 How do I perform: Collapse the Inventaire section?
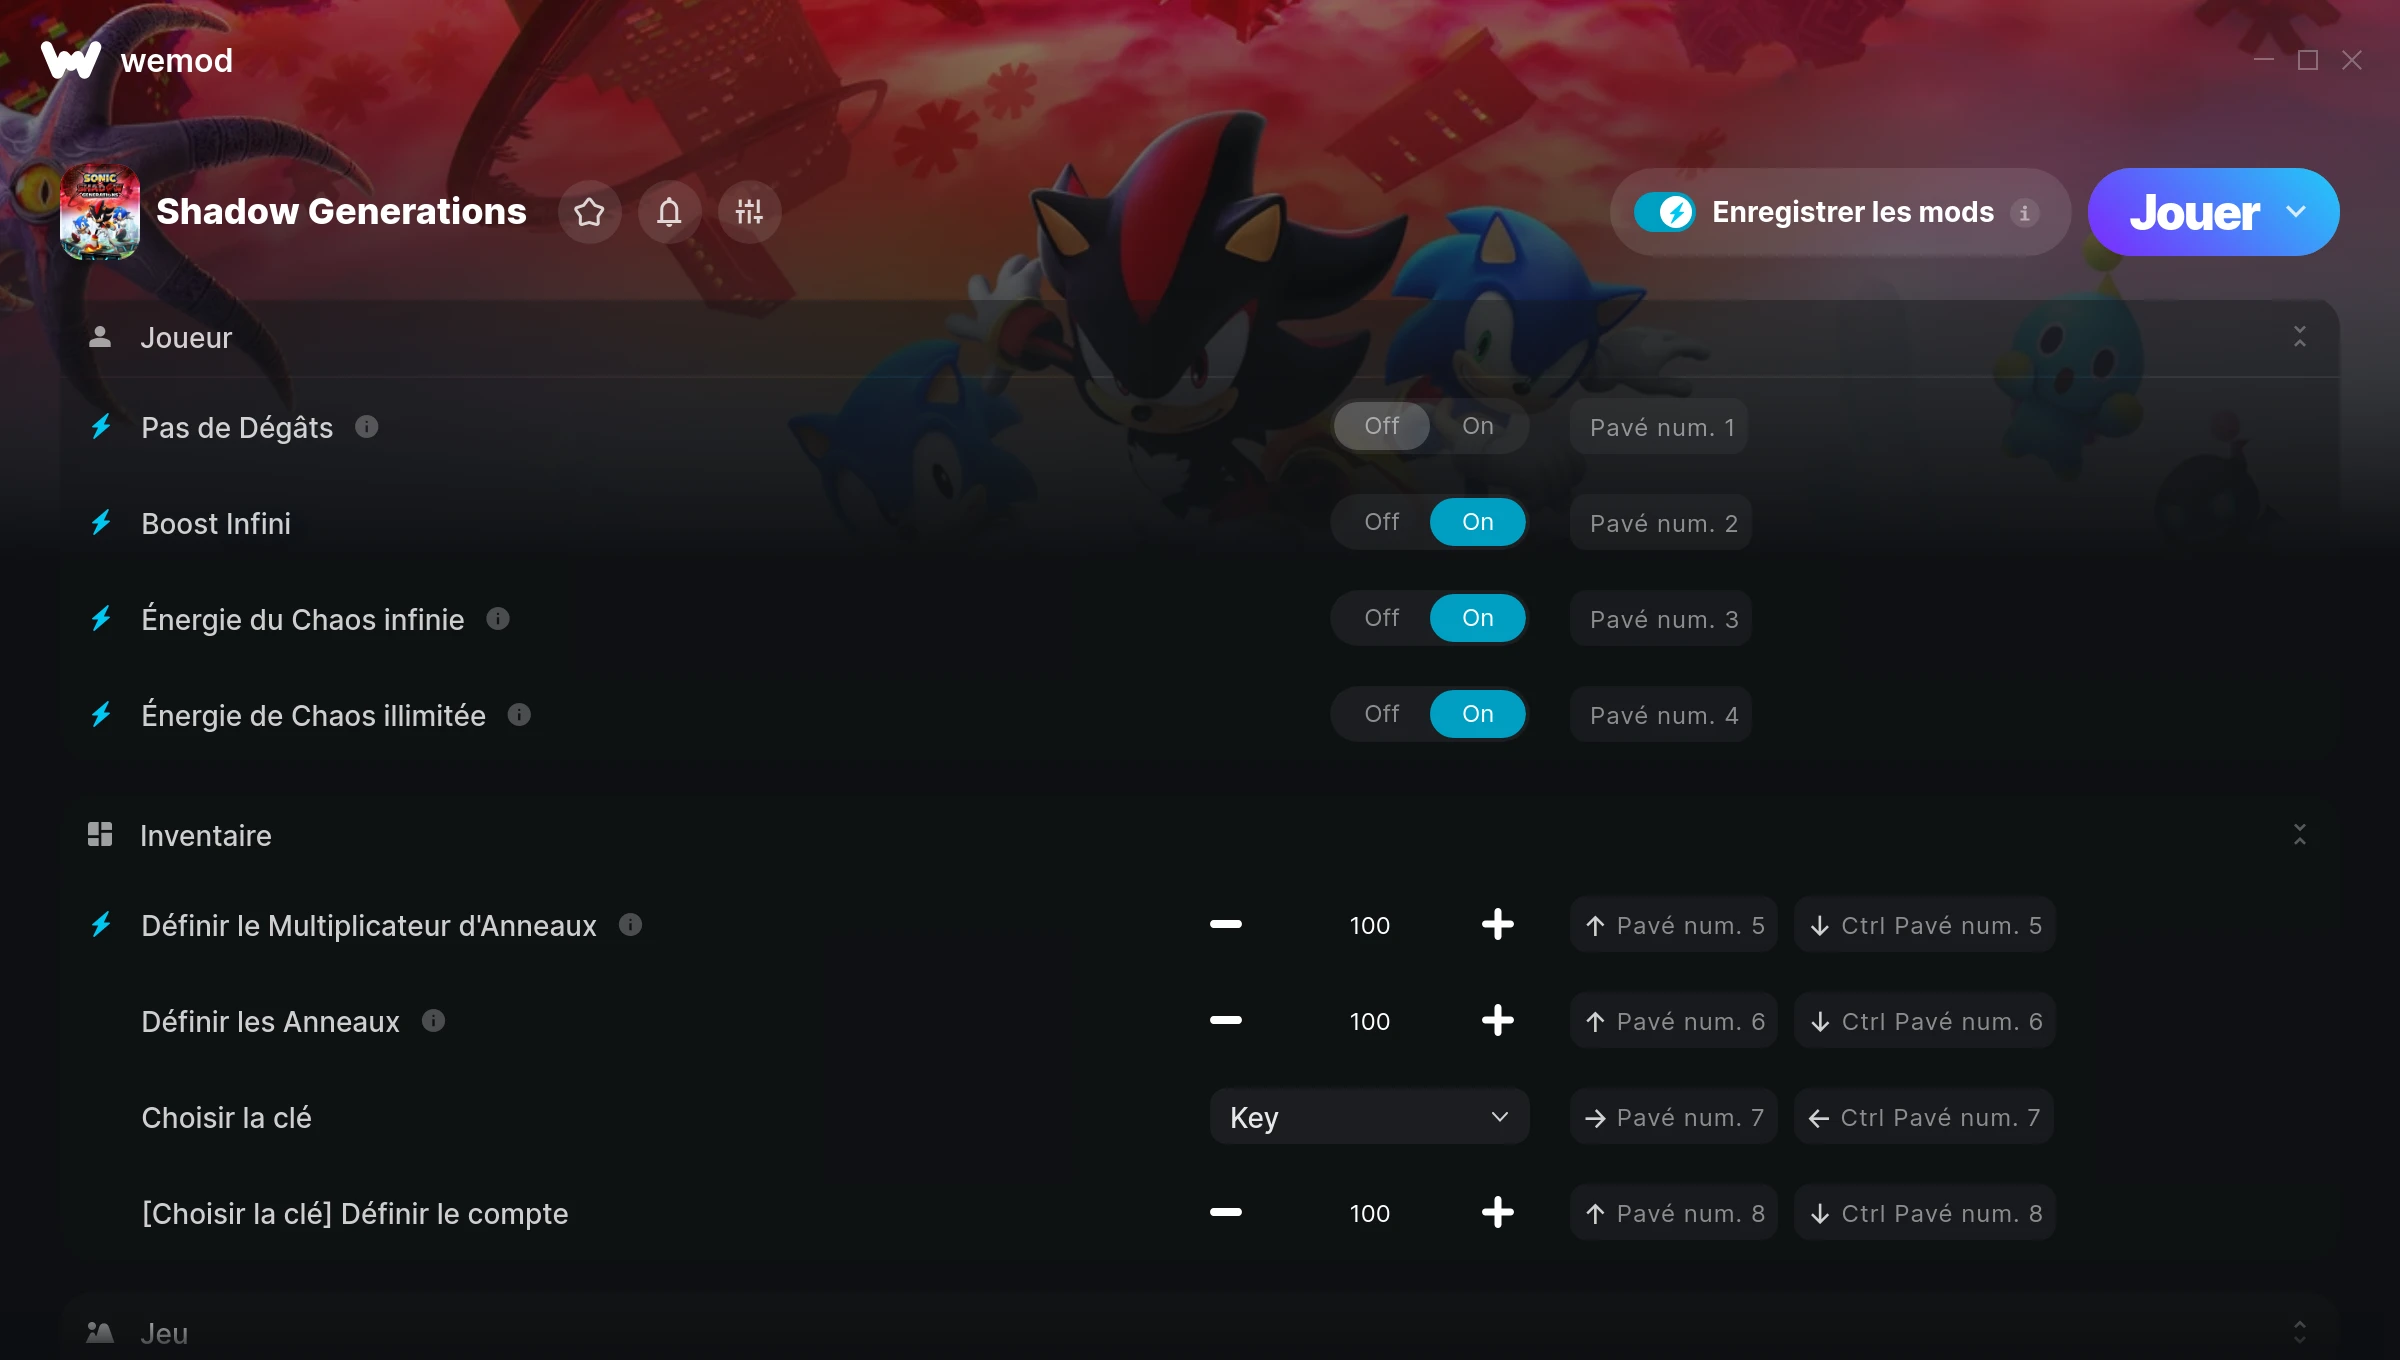click(2300, 835)
